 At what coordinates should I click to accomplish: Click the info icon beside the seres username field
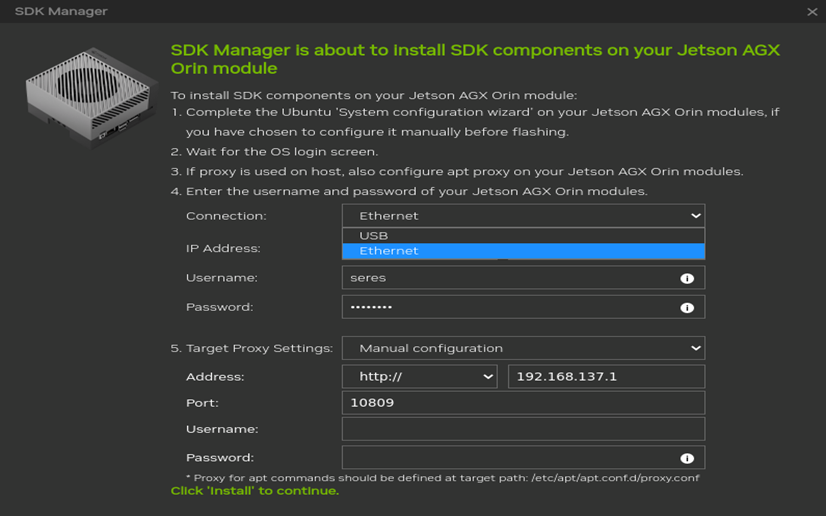(687, 279)
